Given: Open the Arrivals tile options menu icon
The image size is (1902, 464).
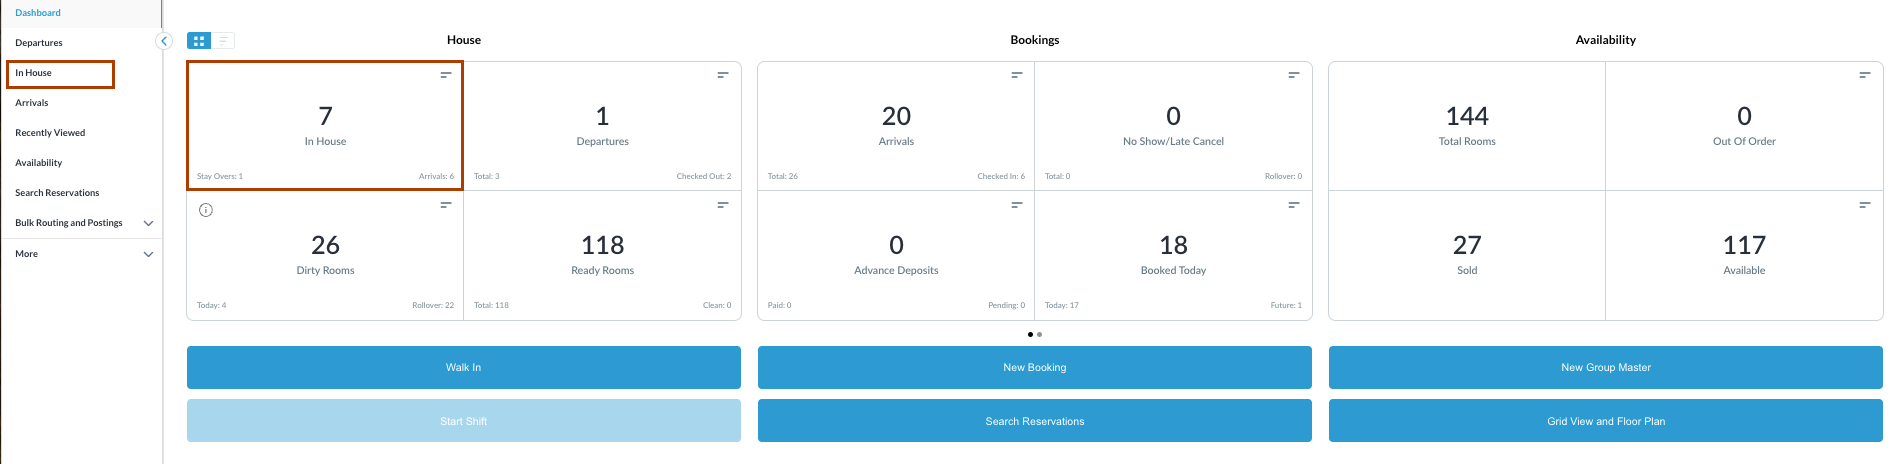Looking at the screenshot, I should pos(1017,75).
